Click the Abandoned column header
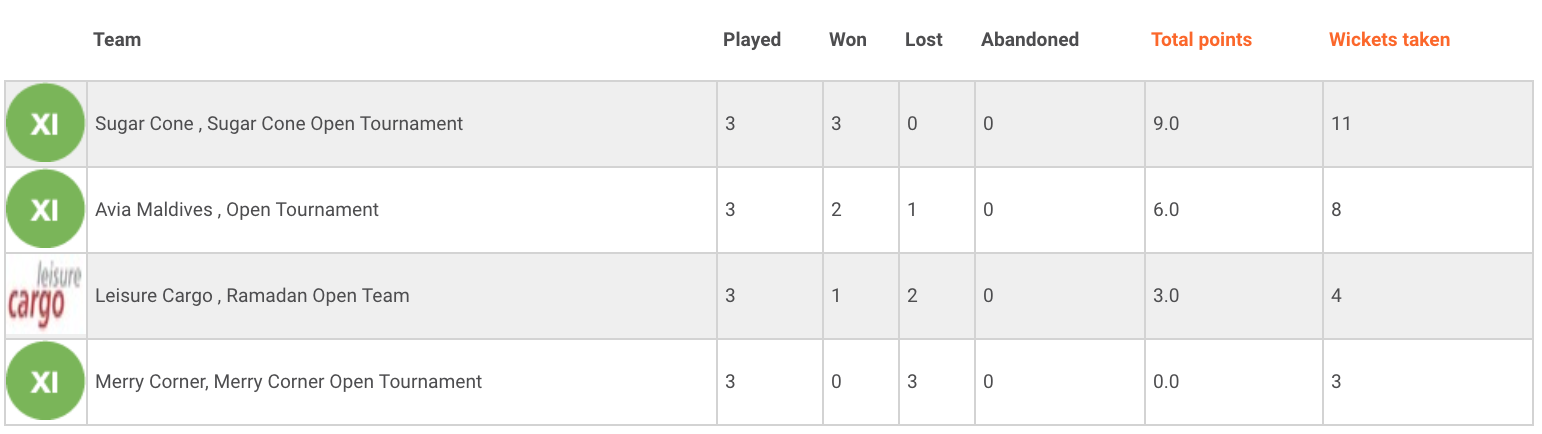This screenshot has width=1542, height=434. (x=1030, y=40)
